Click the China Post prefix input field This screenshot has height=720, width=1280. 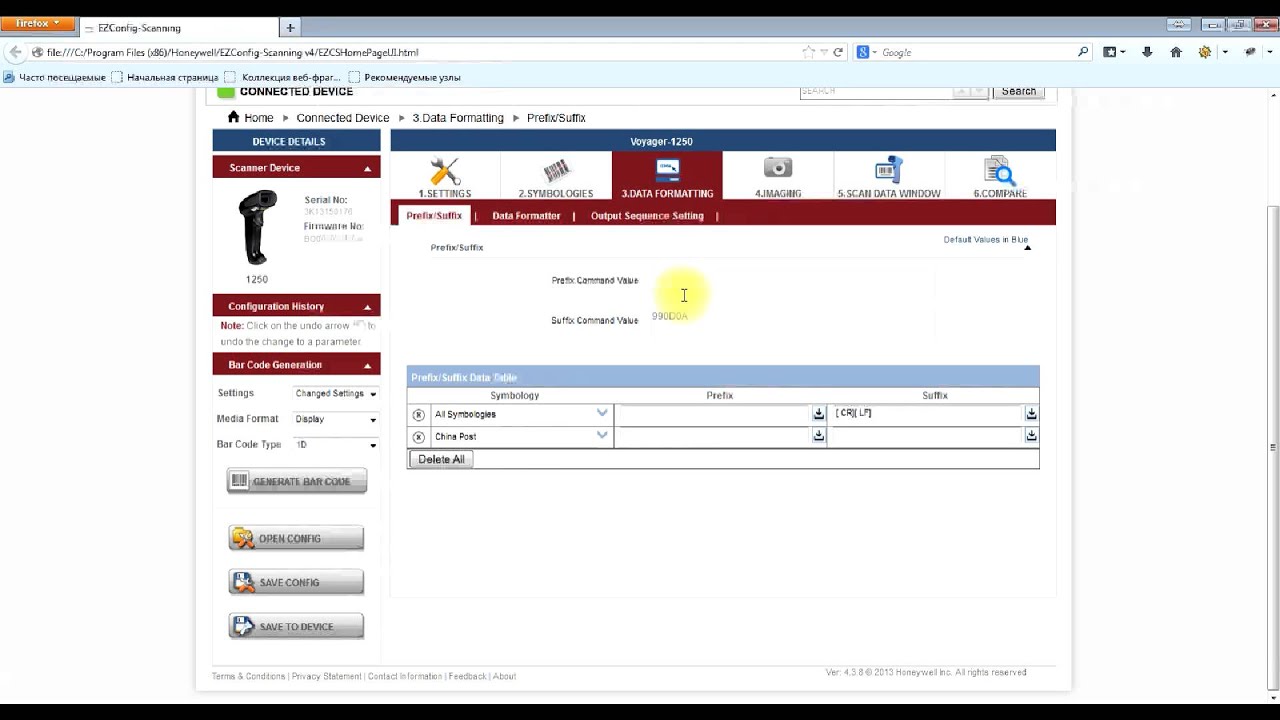(x=713, y=436)
